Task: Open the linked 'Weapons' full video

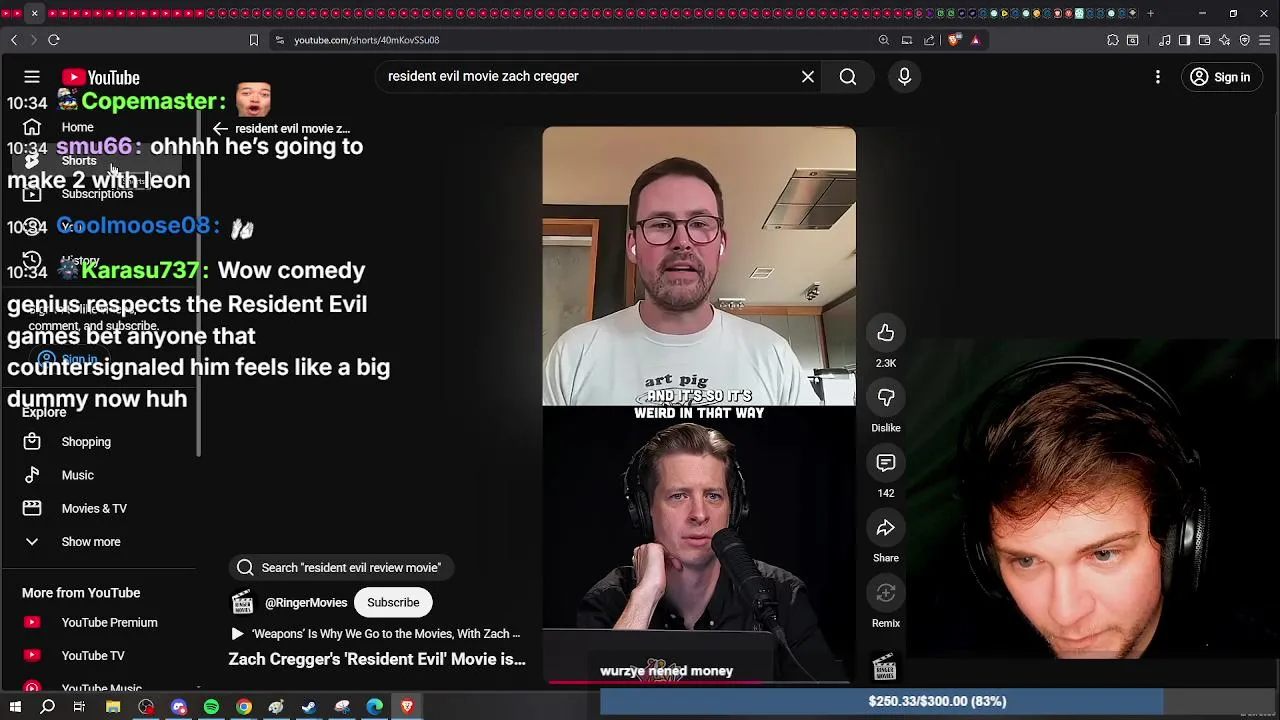Action: [x=376, y=634]
